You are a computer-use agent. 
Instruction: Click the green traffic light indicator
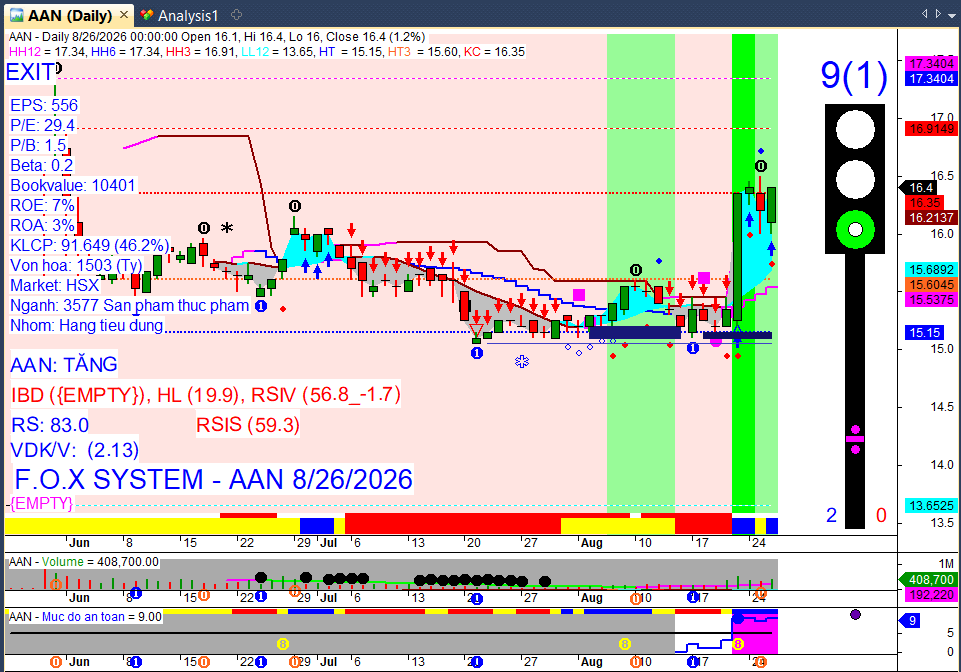pos(855,230)
